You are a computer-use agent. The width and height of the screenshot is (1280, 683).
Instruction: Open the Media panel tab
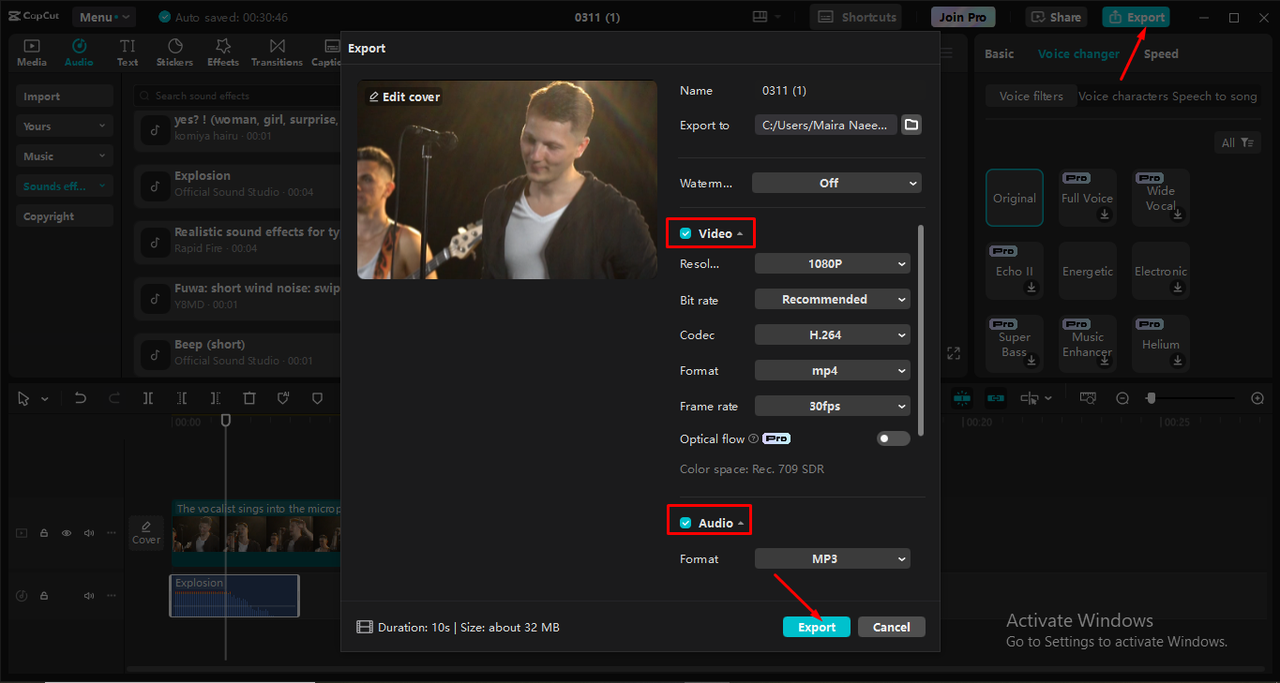(x=31, y=53)
